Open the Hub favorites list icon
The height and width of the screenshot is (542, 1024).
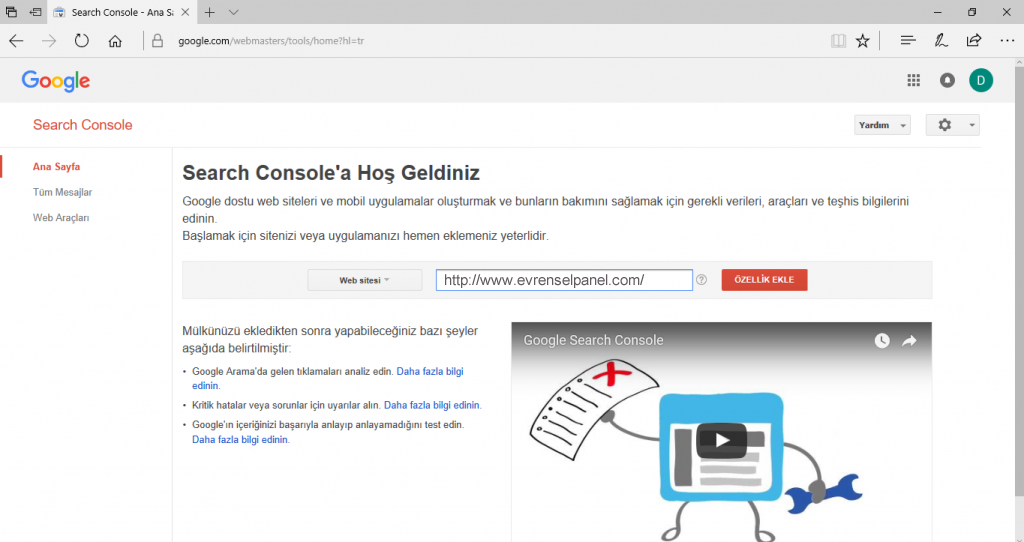point(908,40)
